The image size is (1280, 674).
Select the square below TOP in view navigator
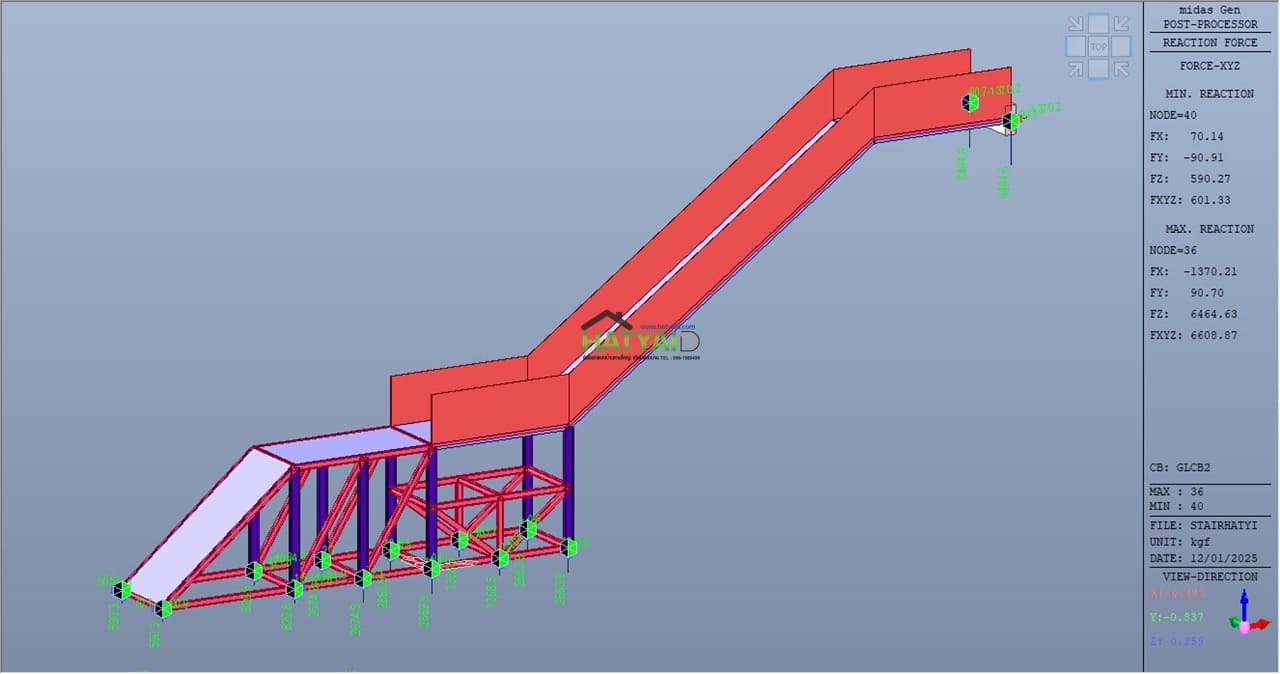(1098, 69)
